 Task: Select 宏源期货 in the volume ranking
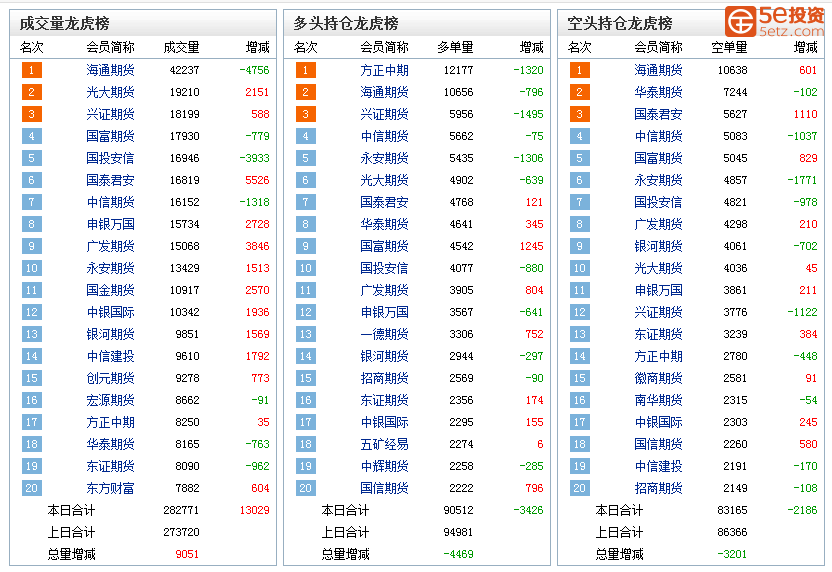[x=110, y=401]
